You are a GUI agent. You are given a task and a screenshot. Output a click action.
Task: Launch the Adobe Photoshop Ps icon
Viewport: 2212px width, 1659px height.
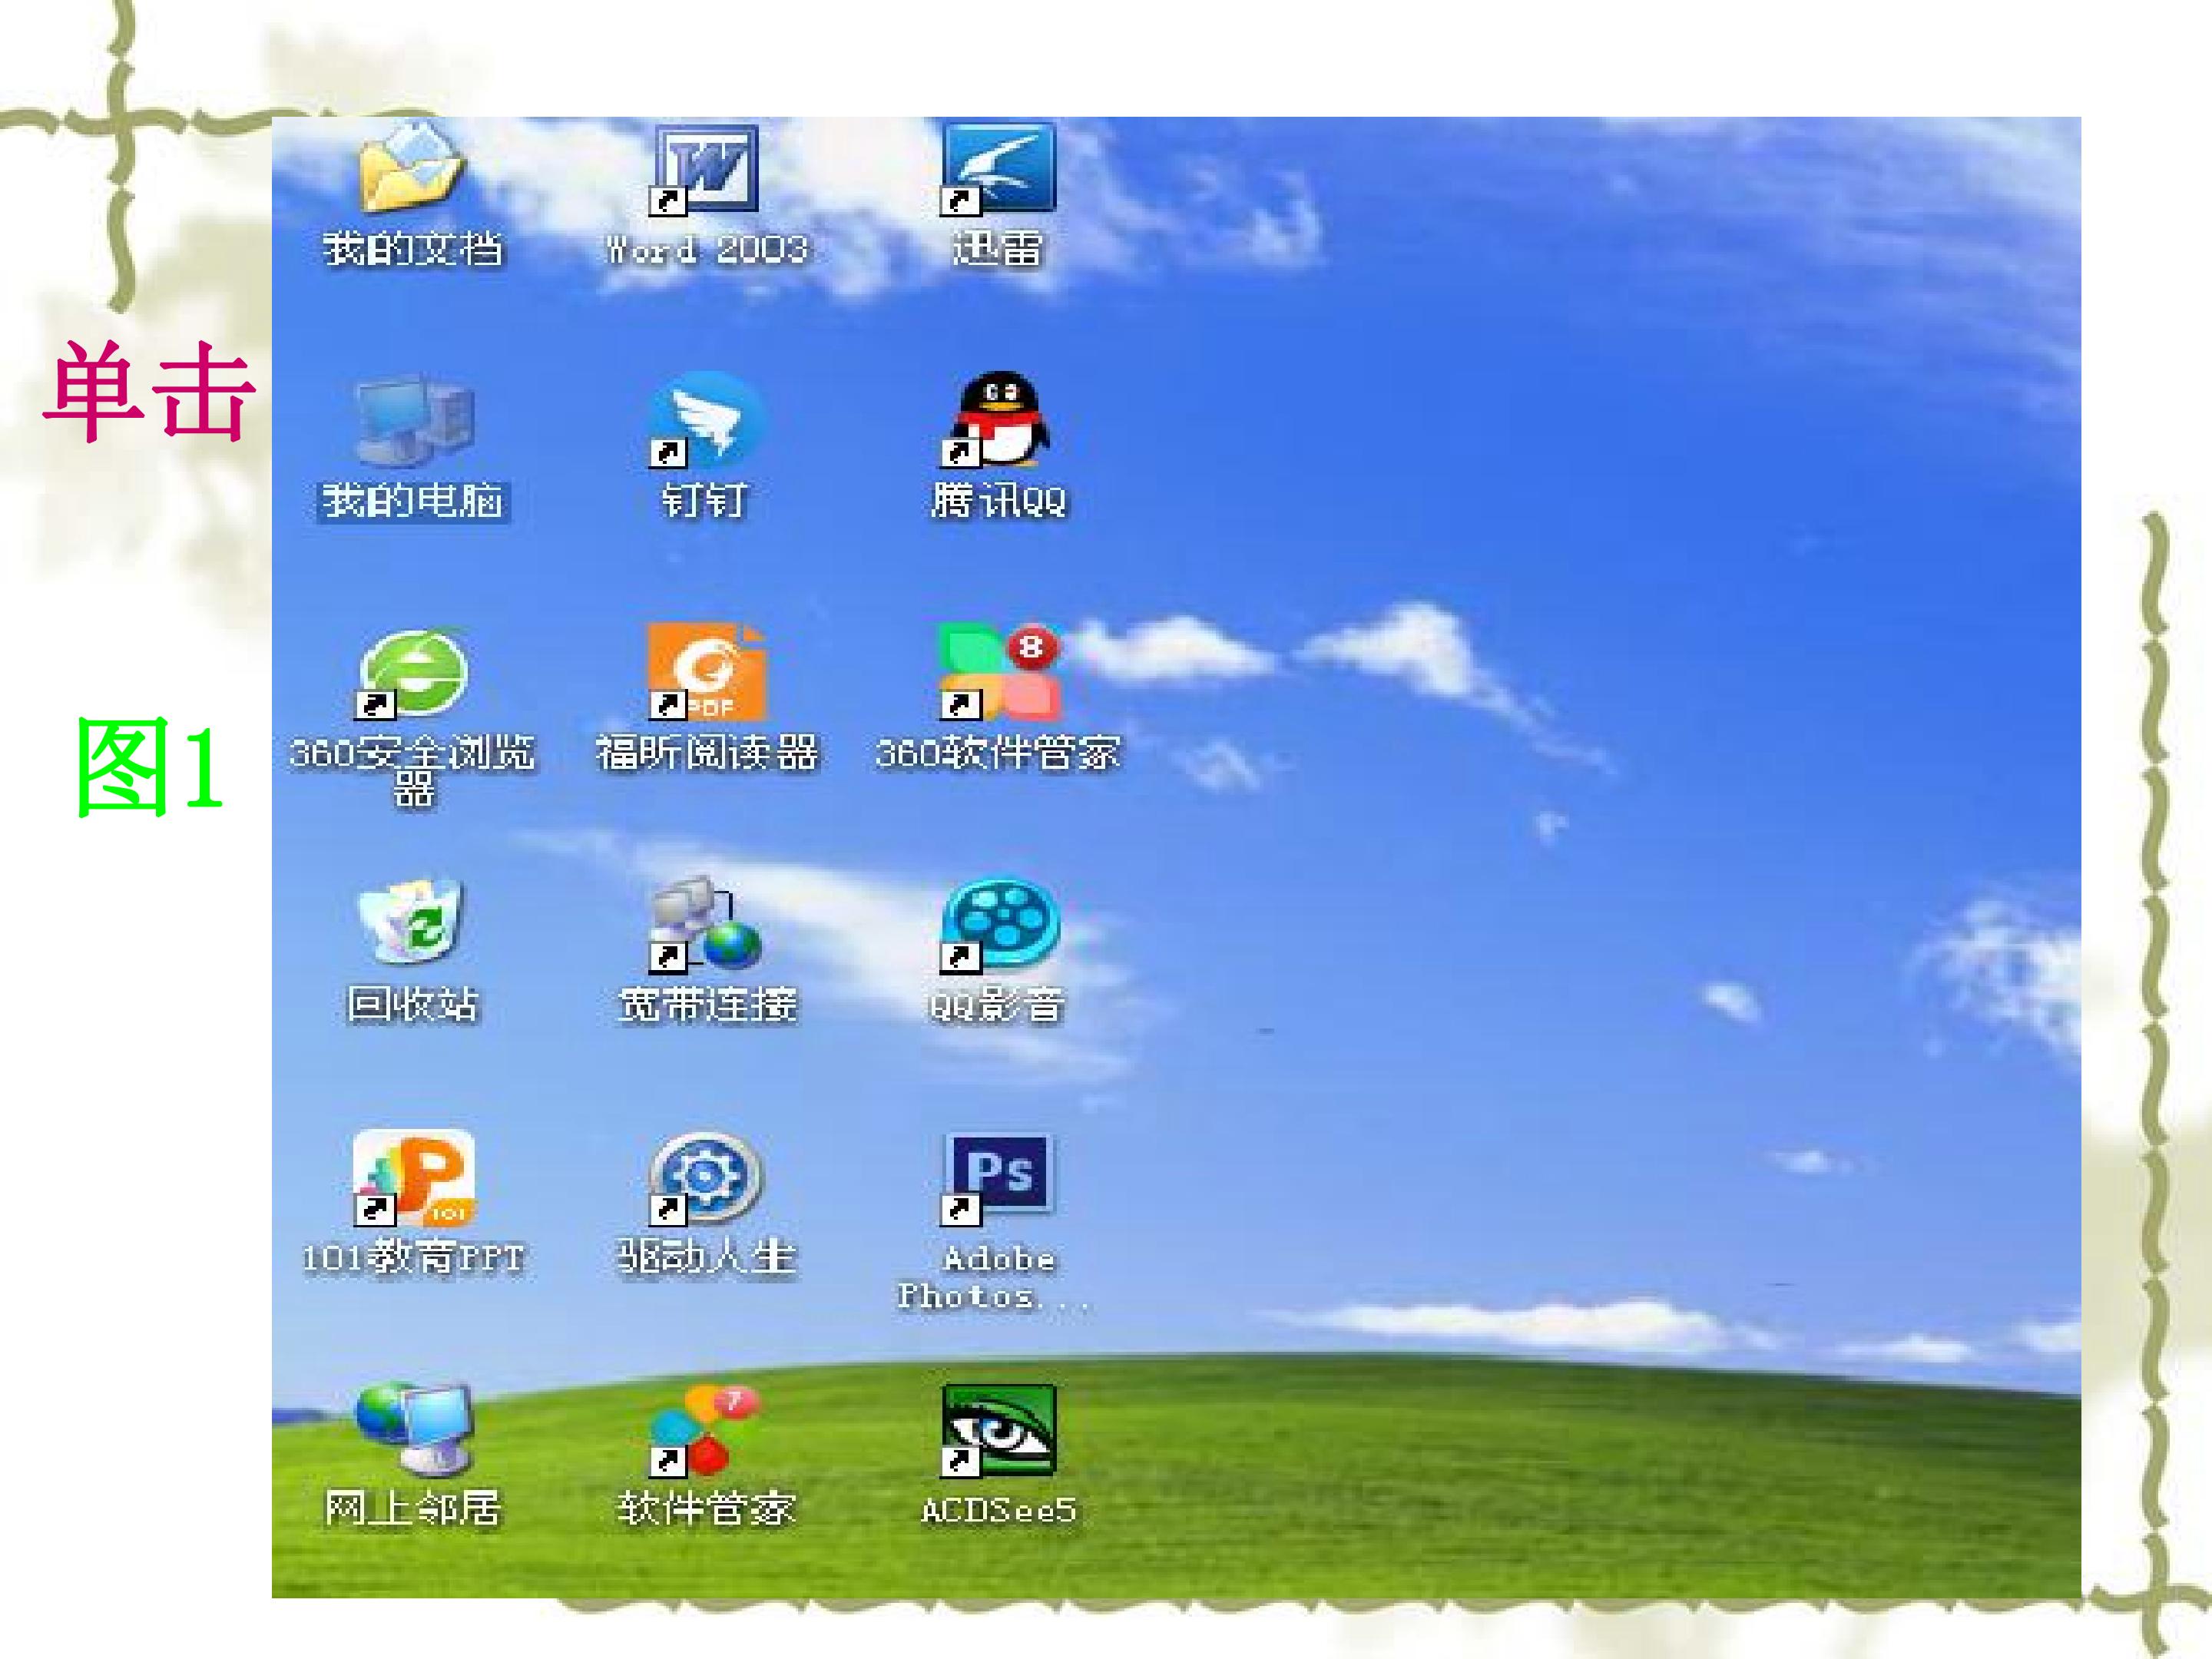(x=997, y=1179)
